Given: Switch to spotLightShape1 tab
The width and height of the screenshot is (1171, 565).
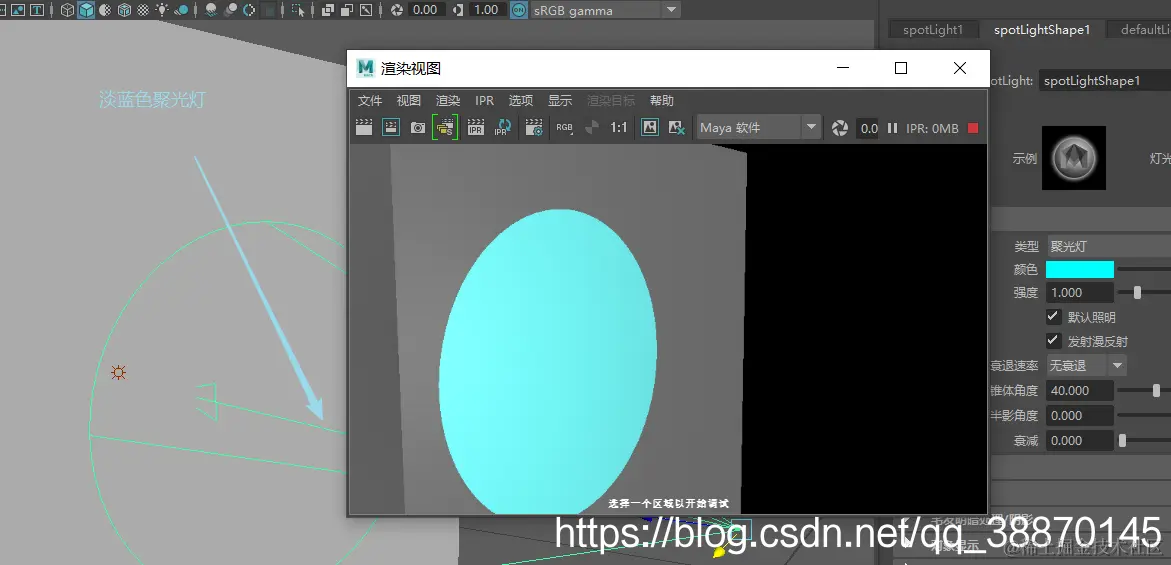Looking at the screenshot, I should (x=1042, y=30).
